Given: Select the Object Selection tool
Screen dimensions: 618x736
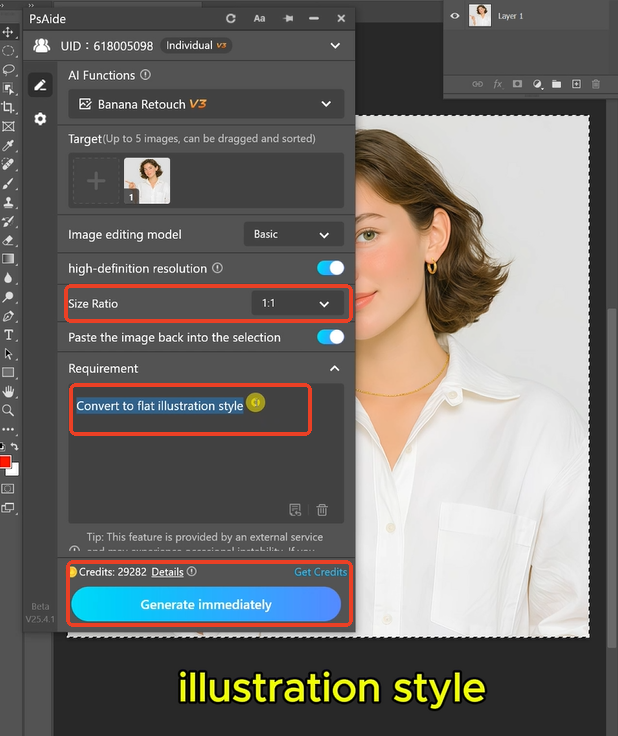Looking at the screenshot, I should pyautogui.click(x=8, y=89).
